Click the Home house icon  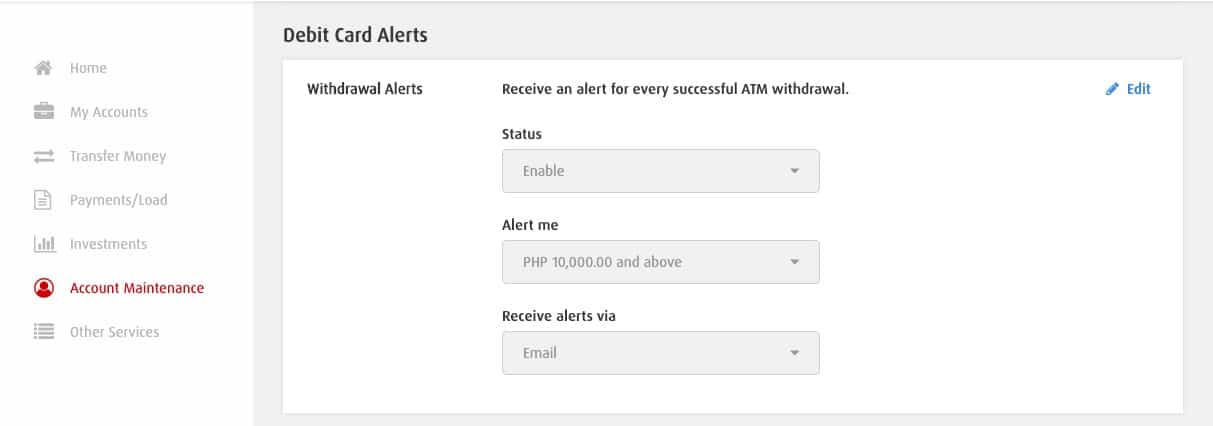[x=43, y=68]
